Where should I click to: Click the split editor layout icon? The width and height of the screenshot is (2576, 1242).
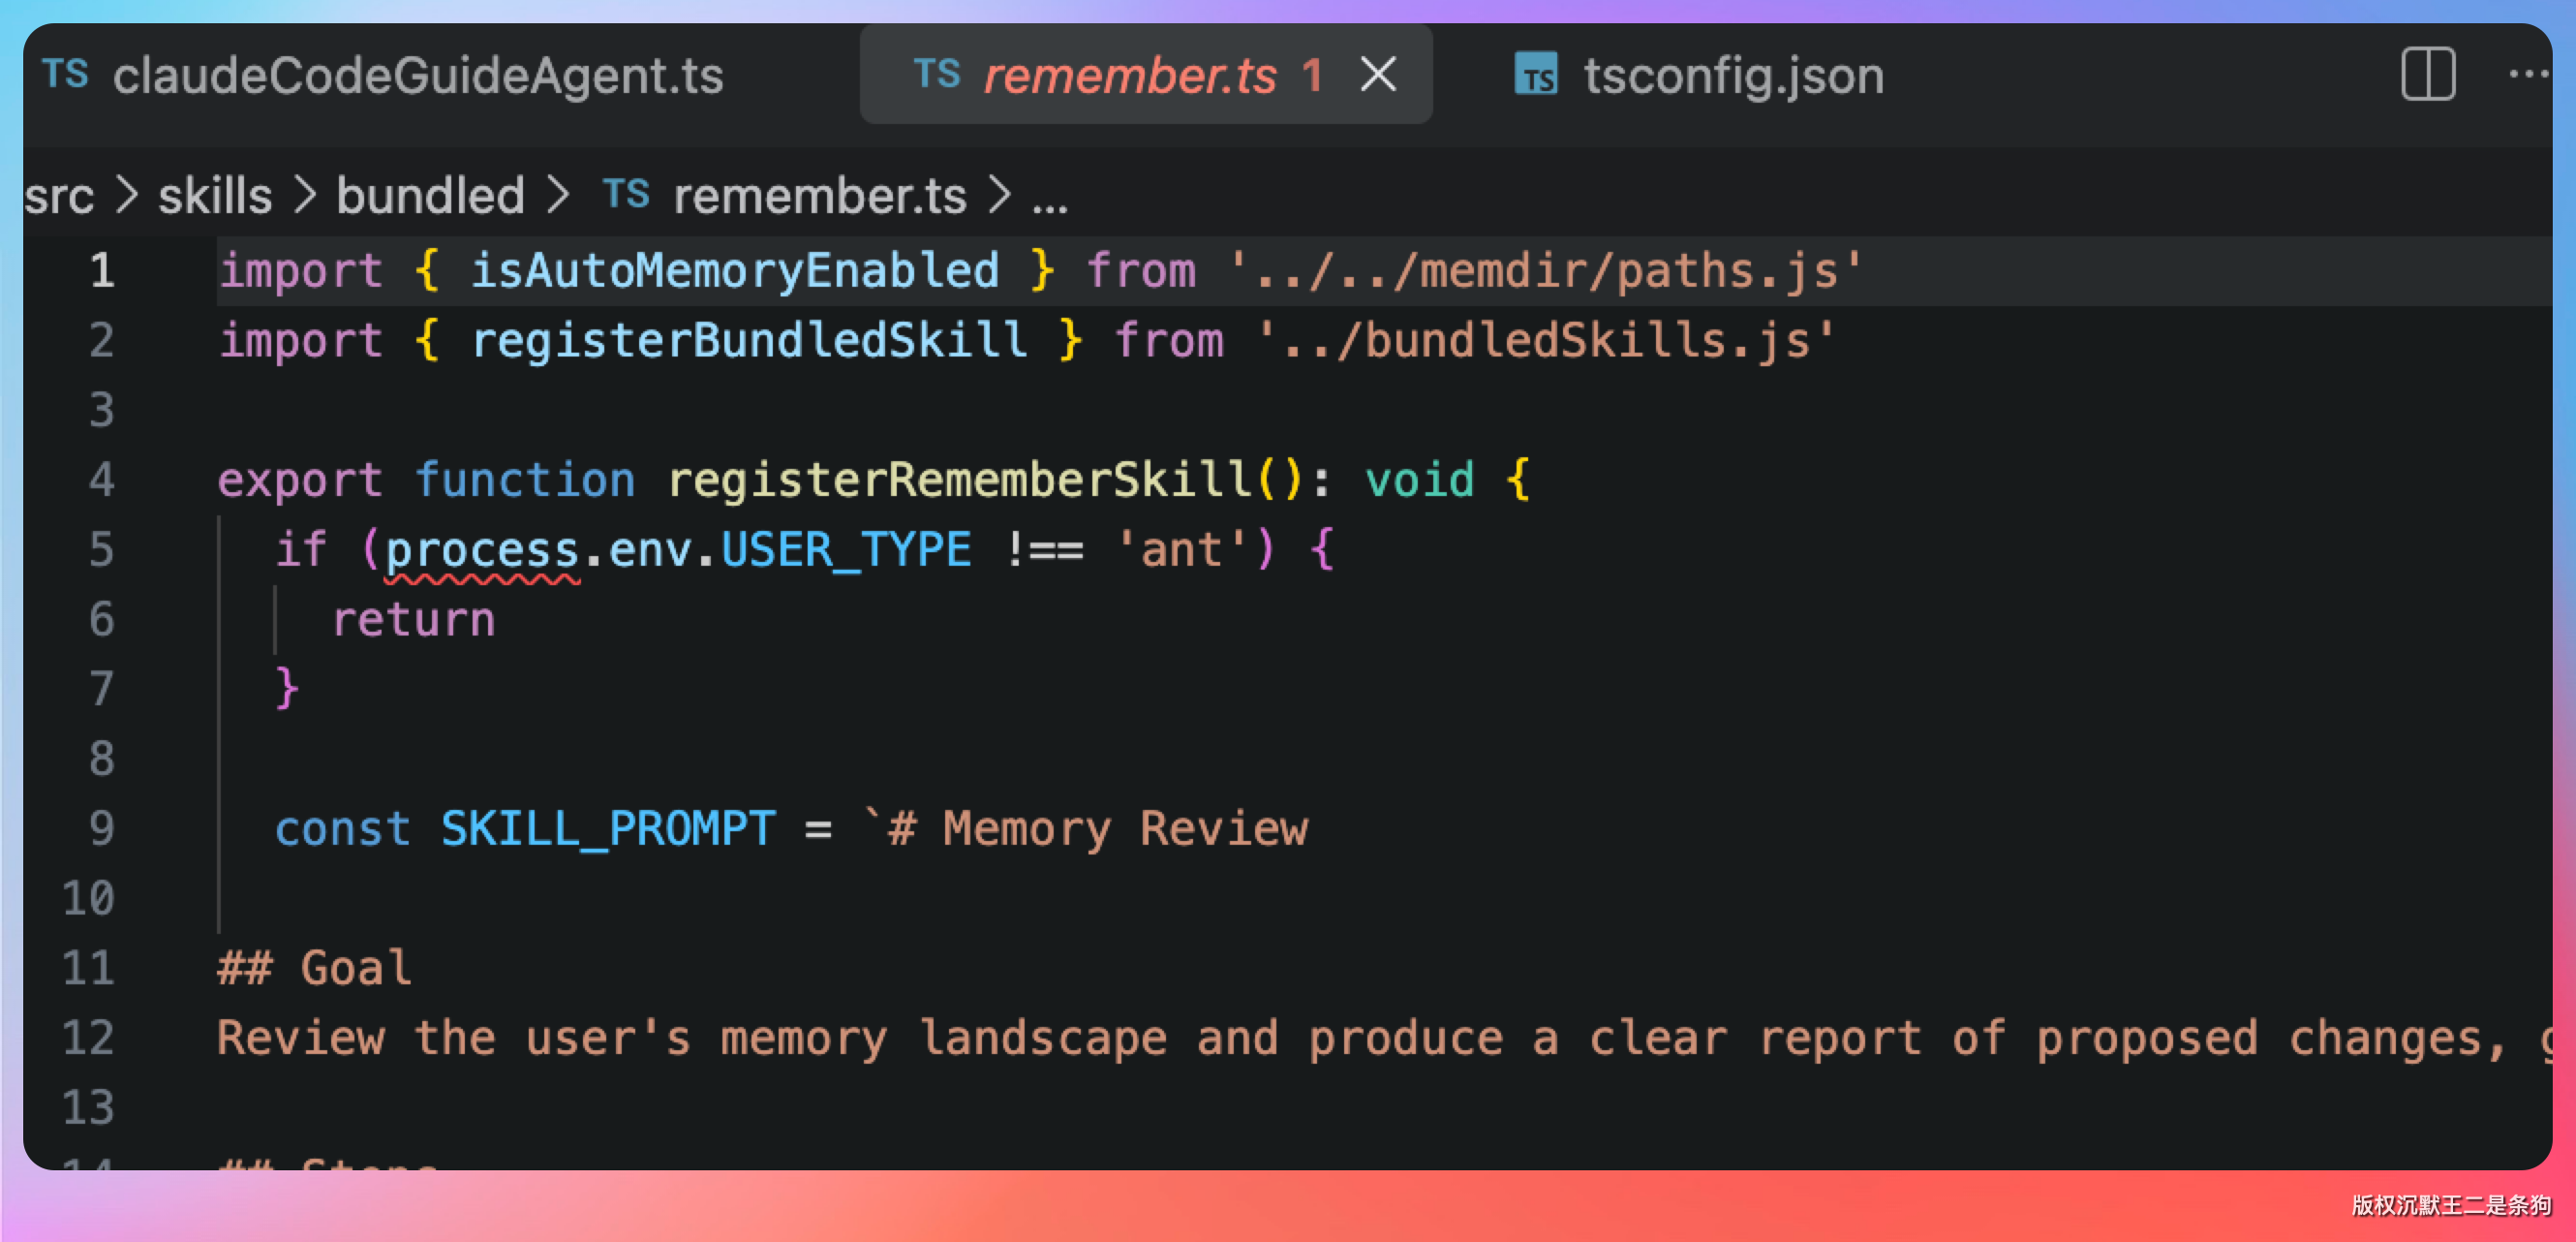2427,75
